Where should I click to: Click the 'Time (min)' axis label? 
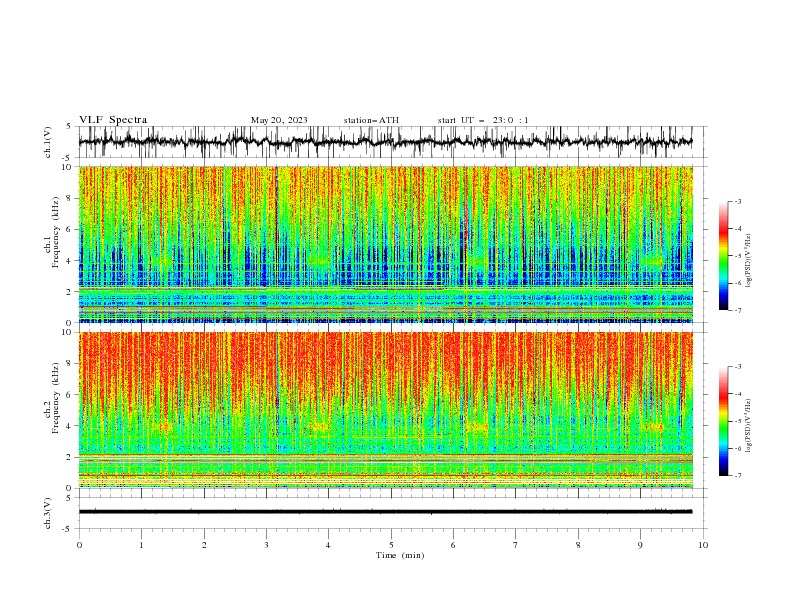400,555
